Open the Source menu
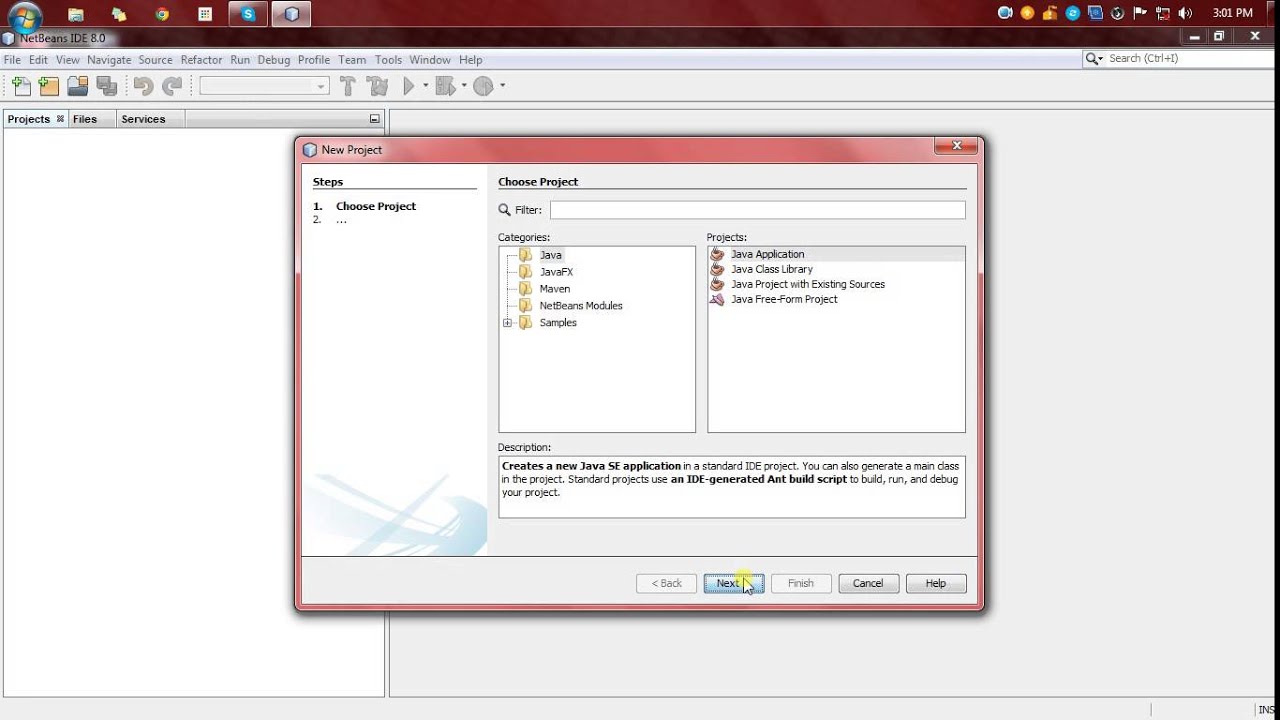The width and height of the screenshot is (1280, 720). (155, 60)
